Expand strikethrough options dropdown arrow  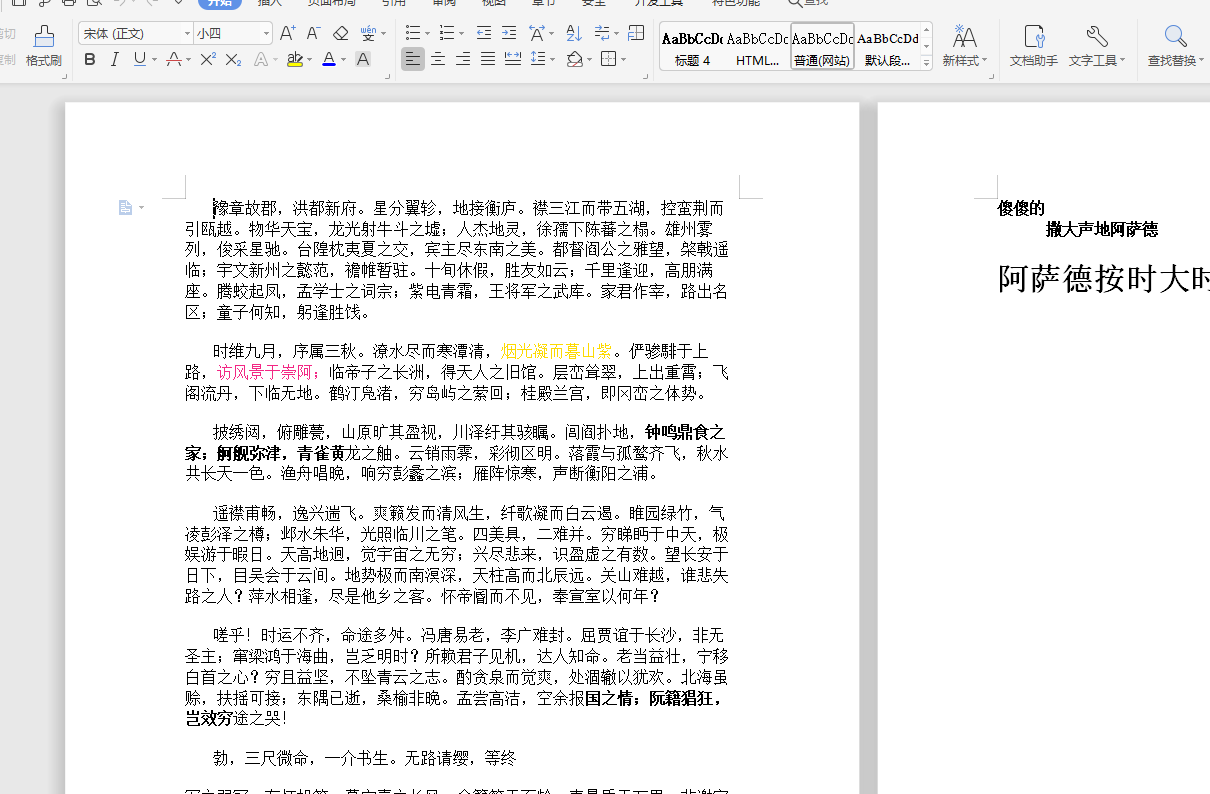(x=188, y=60)
